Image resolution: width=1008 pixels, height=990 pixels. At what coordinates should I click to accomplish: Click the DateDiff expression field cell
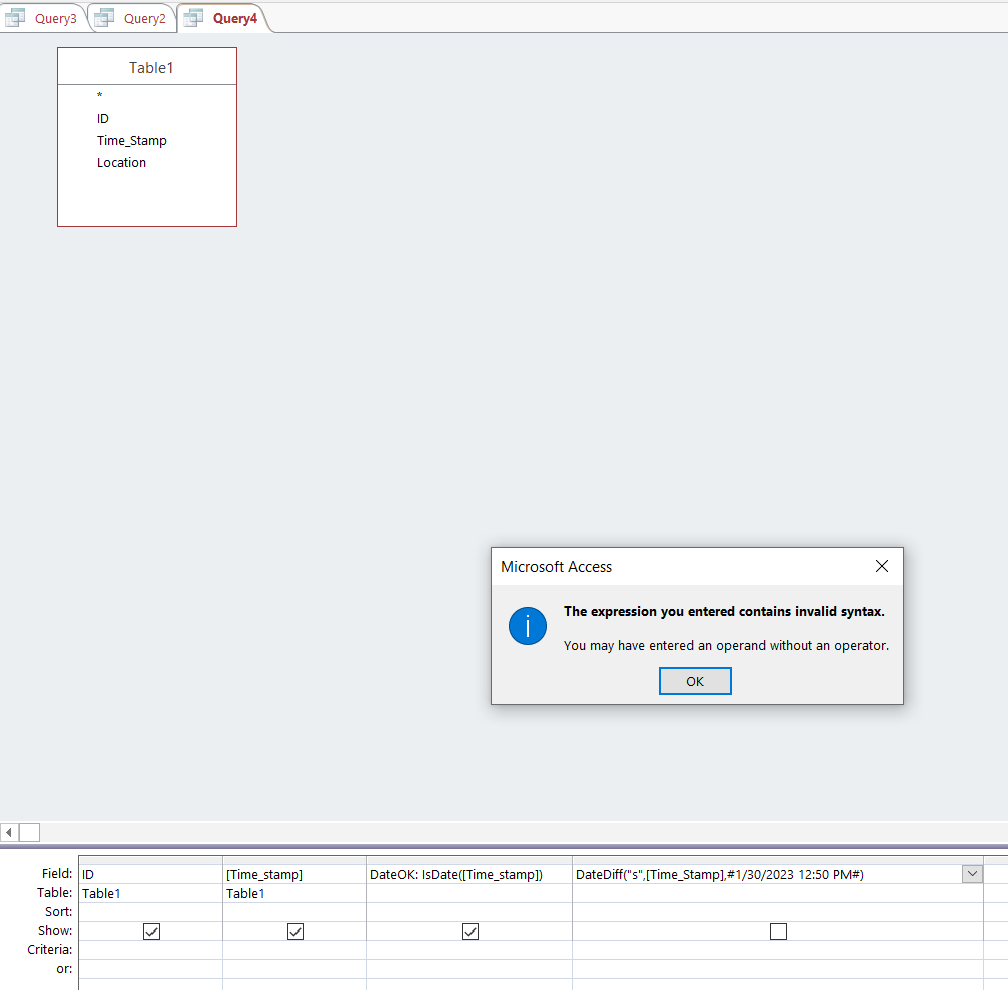click(768, 874)
